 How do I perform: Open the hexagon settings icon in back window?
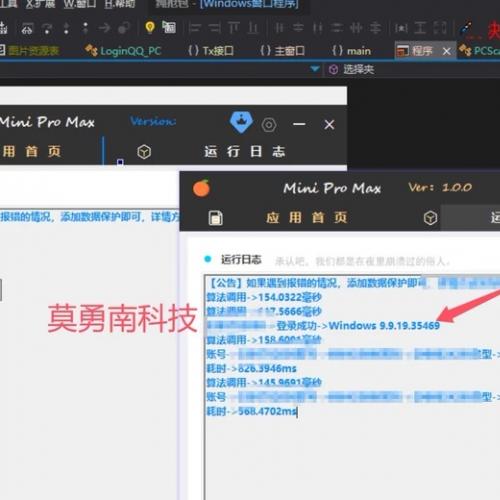click(x=269, y=125)
